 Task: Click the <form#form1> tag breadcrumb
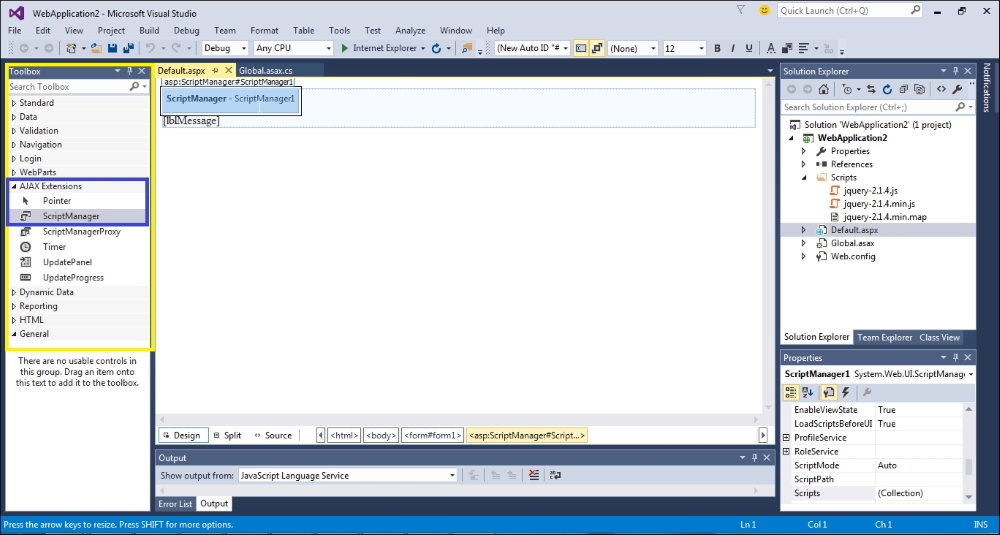(x=432, y=436)
